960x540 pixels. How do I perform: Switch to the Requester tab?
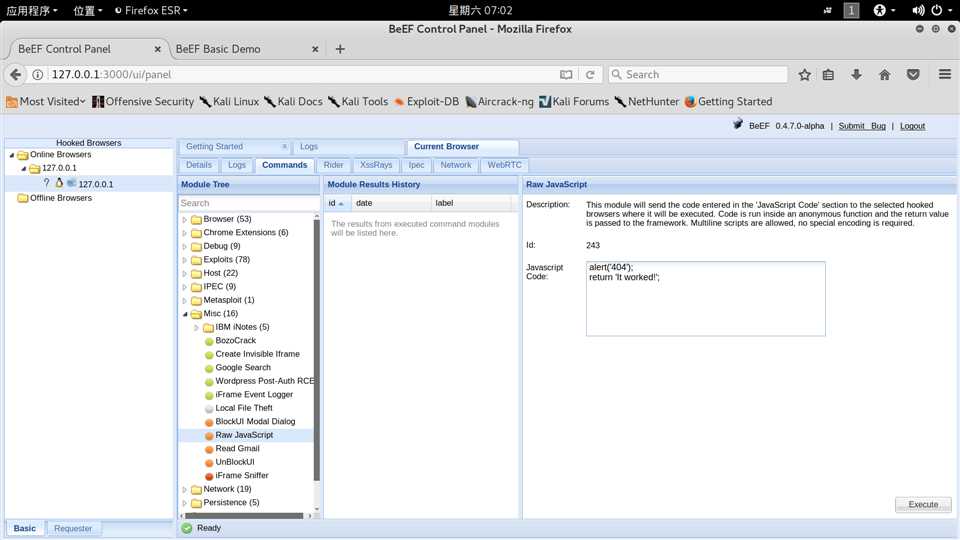coord(73,528)
